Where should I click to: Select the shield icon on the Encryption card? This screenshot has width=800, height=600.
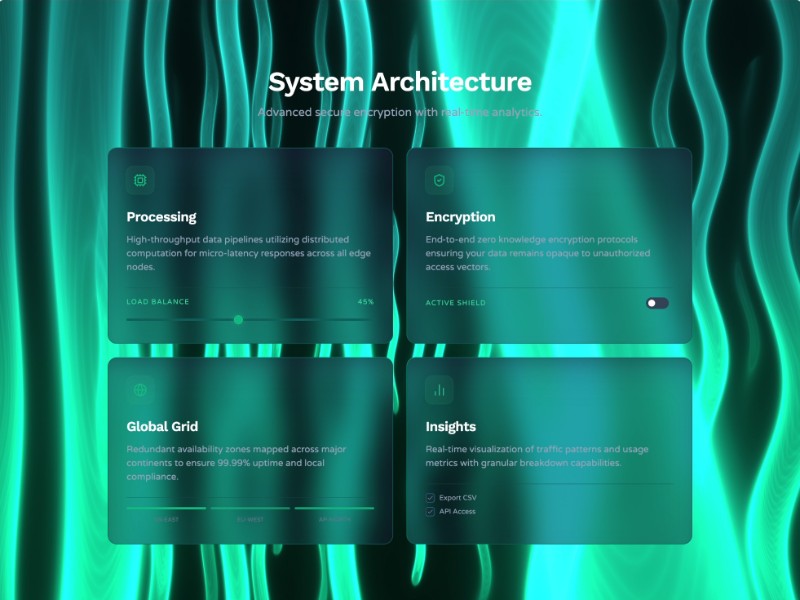point(439,180)
